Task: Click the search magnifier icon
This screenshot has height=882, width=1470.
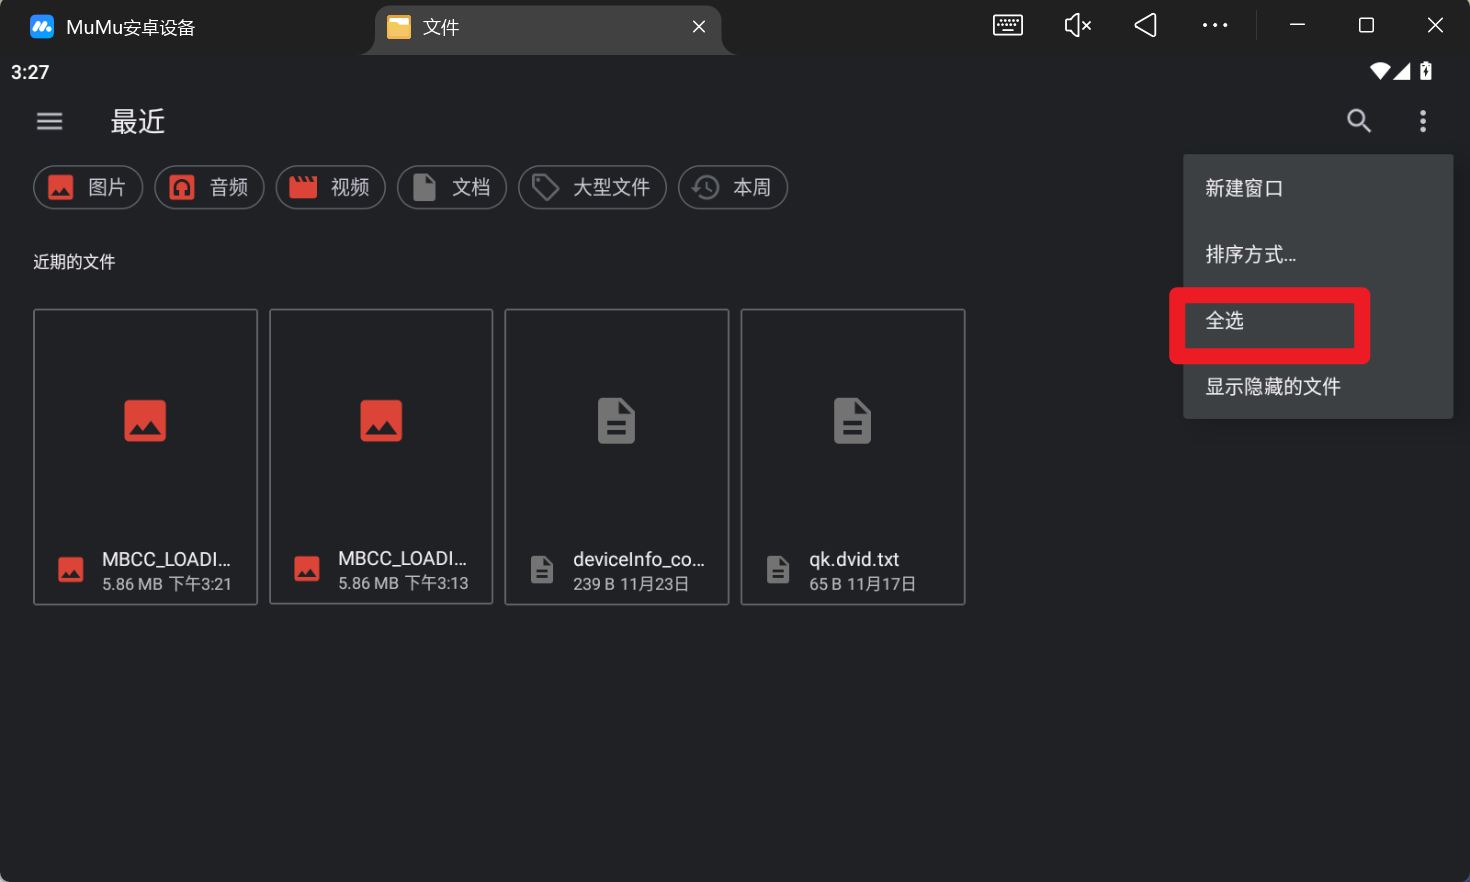Action: [1358, 121]
